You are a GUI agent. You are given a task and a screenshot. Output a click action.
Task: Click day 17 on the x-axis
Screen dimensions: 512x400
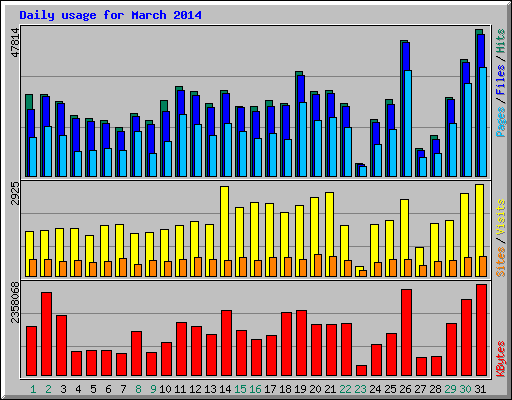(x=270, y=389)
